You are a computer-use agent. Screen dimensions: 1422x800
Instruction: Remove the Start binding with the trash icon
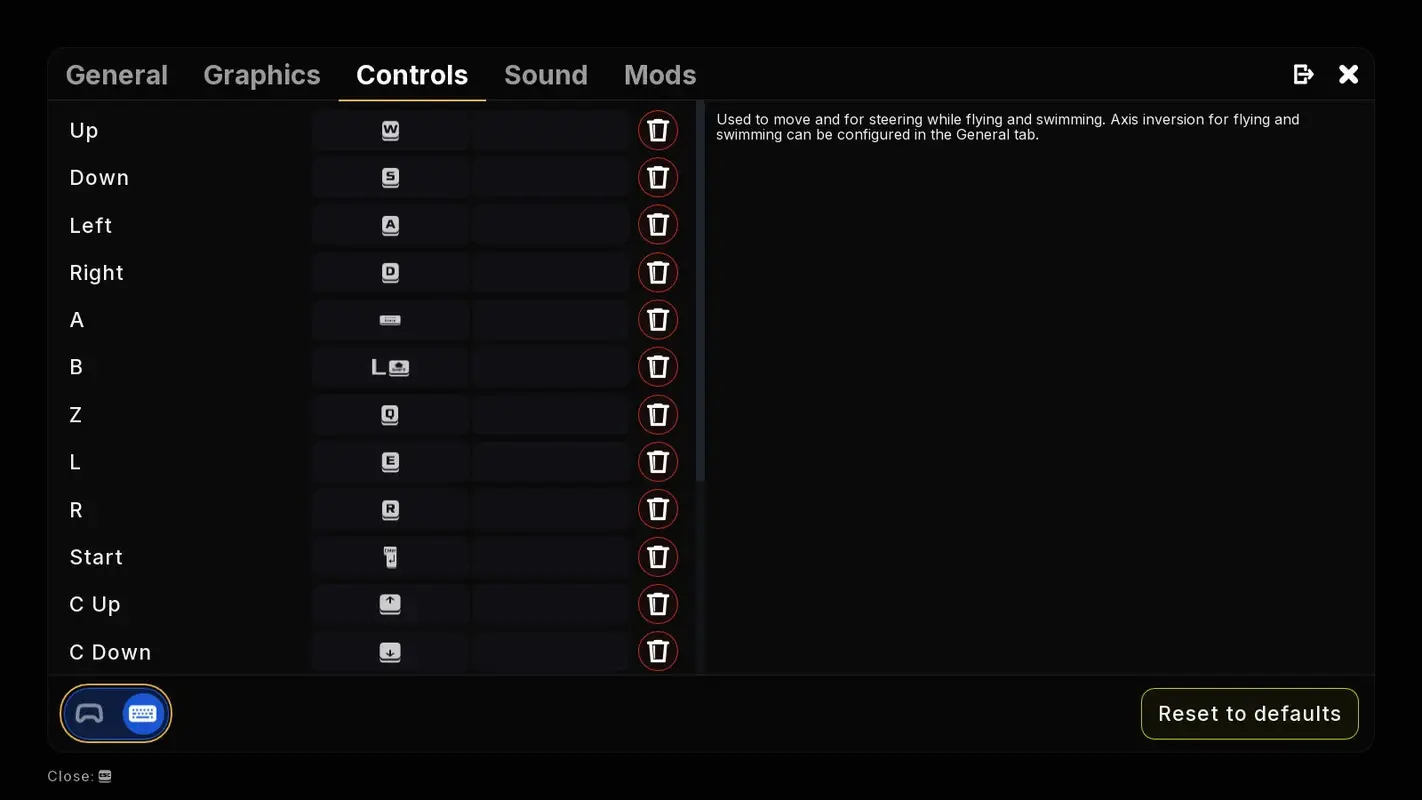(x=658, y=556)
